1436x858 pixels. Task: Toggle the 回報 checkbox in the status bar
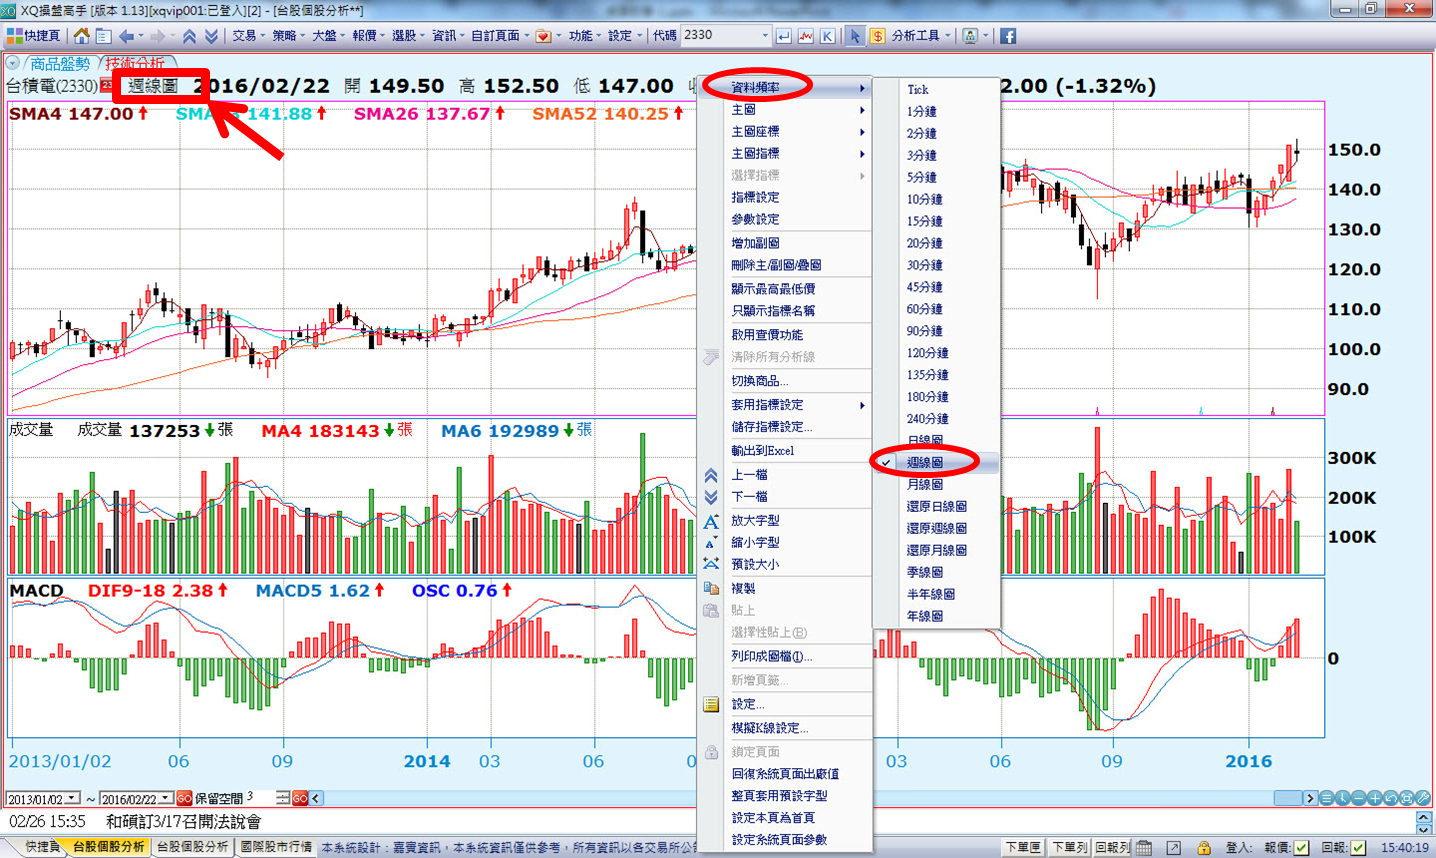tap(1358, 848)
